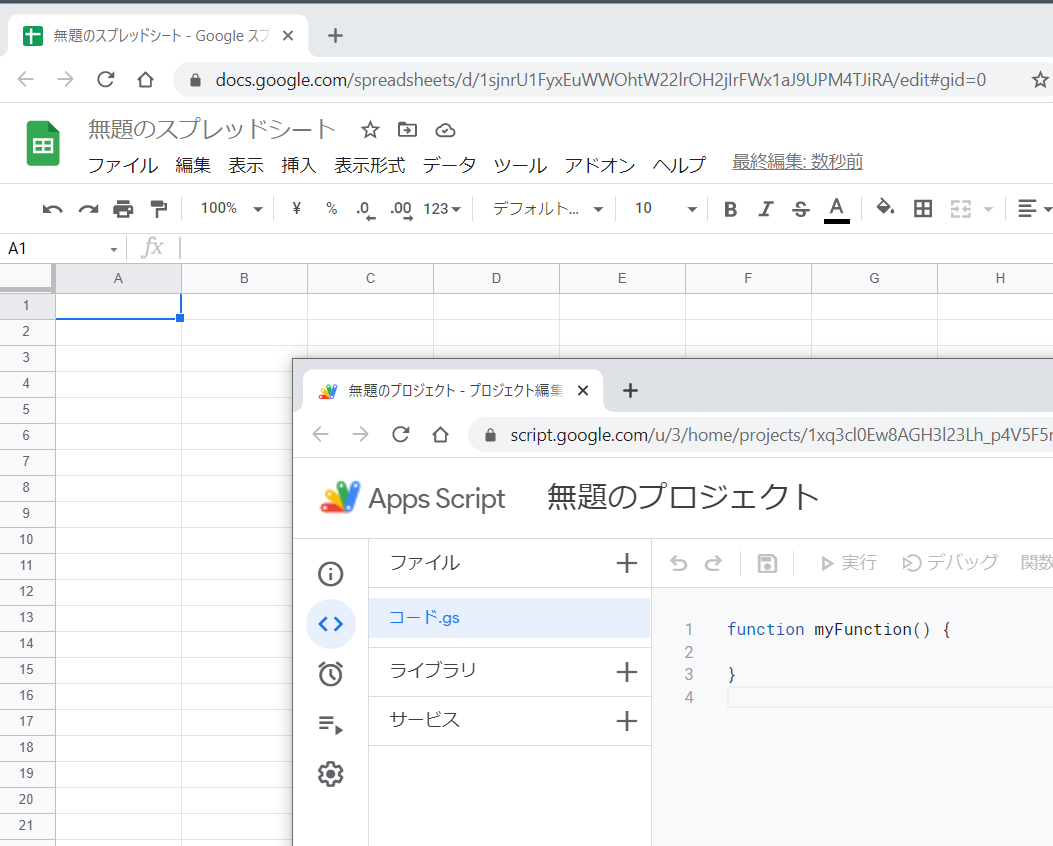Click the print icon in Sheets
This screenshot has width=1053, height=846.
[x=123, y=209]
